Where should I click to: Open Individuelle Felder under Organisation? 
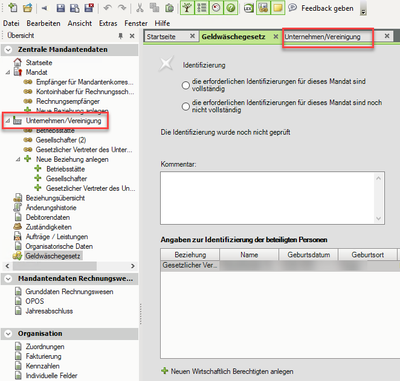coord(51,376)
